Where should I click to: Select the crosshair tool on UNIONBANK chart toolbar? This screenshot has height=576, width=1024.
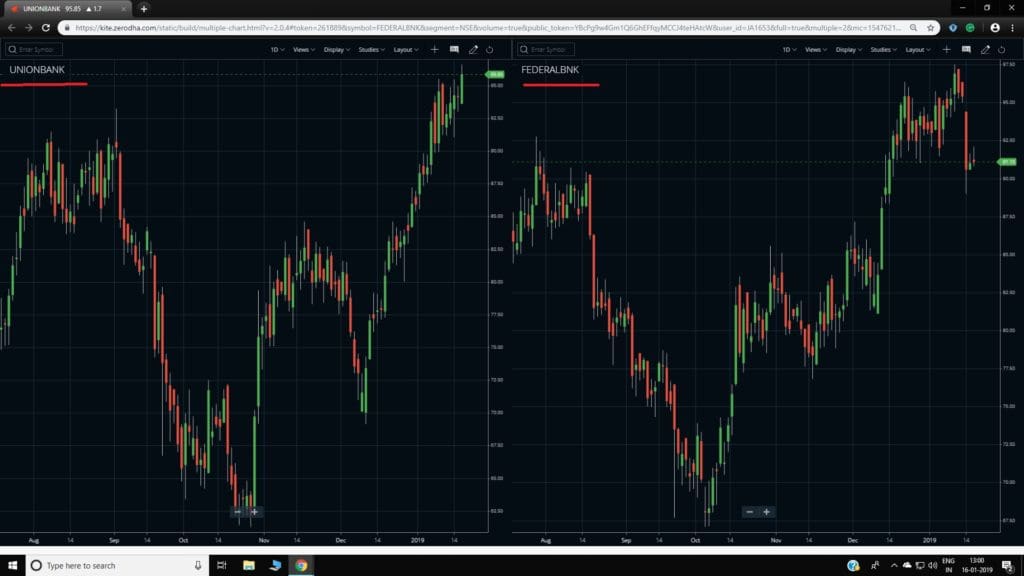[432, 48]
